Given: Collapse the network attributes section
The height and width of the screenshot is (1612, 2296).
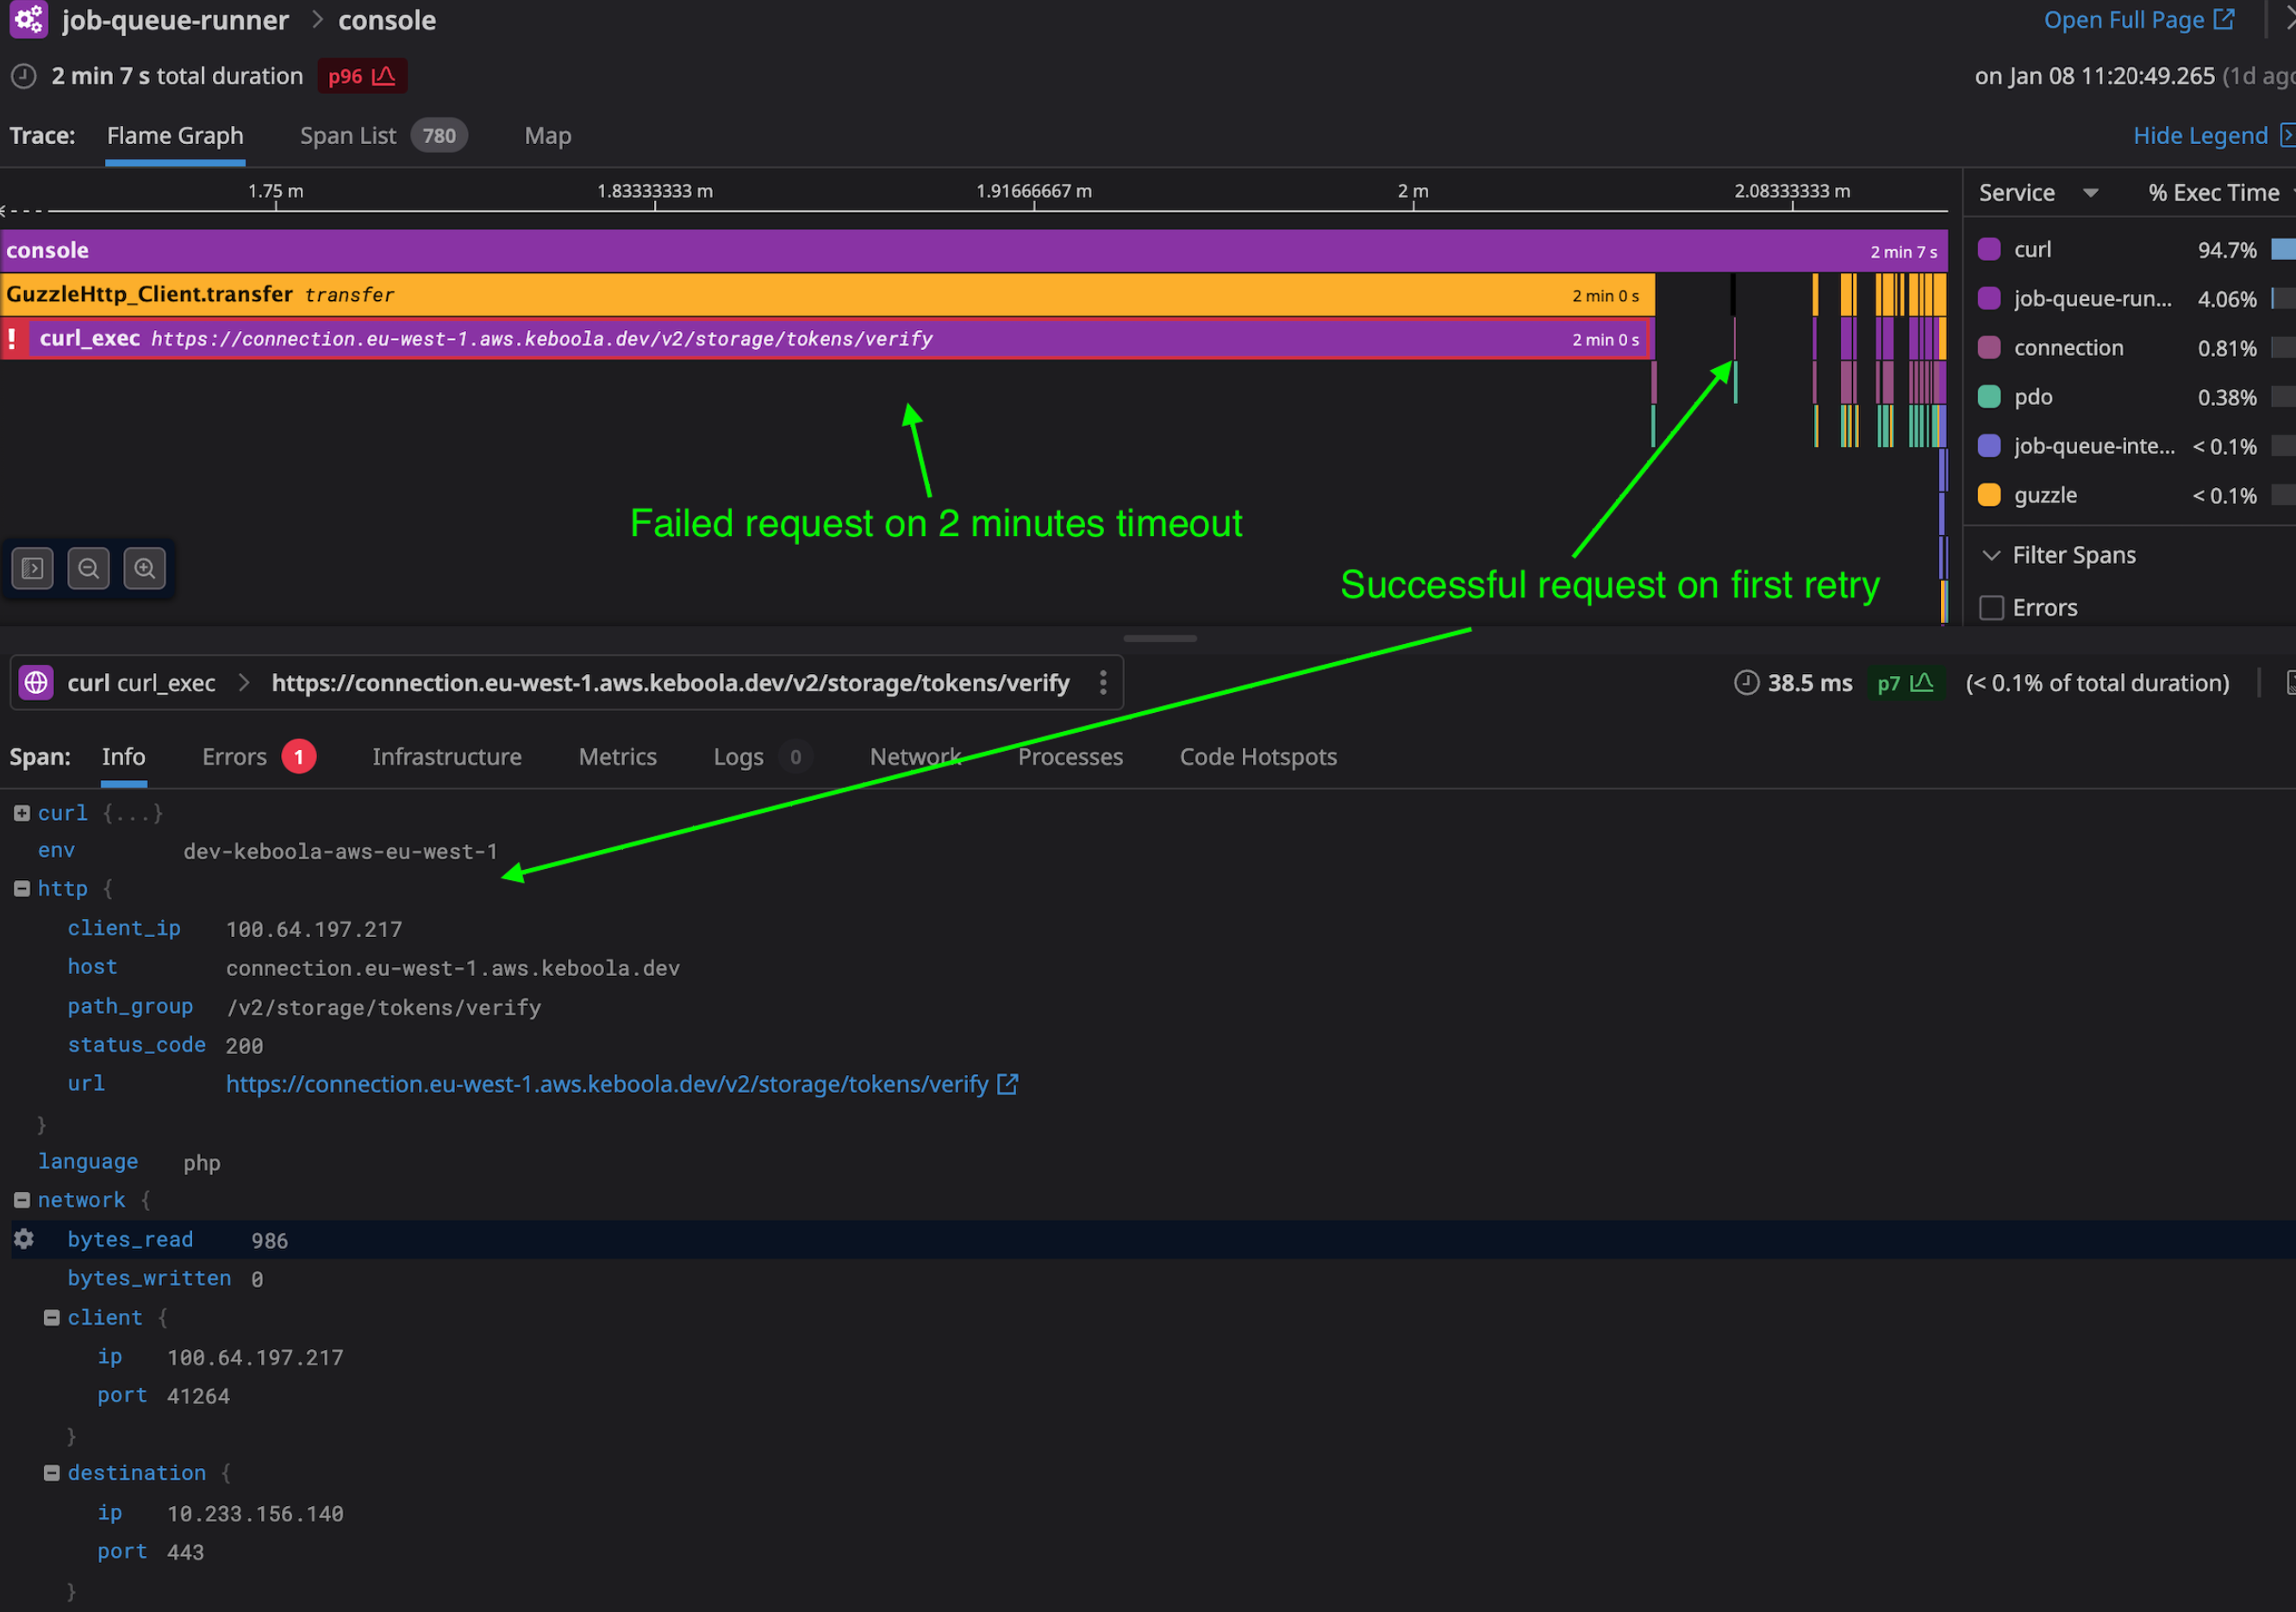Looking at the screenshot, I should pos(21,1199).
